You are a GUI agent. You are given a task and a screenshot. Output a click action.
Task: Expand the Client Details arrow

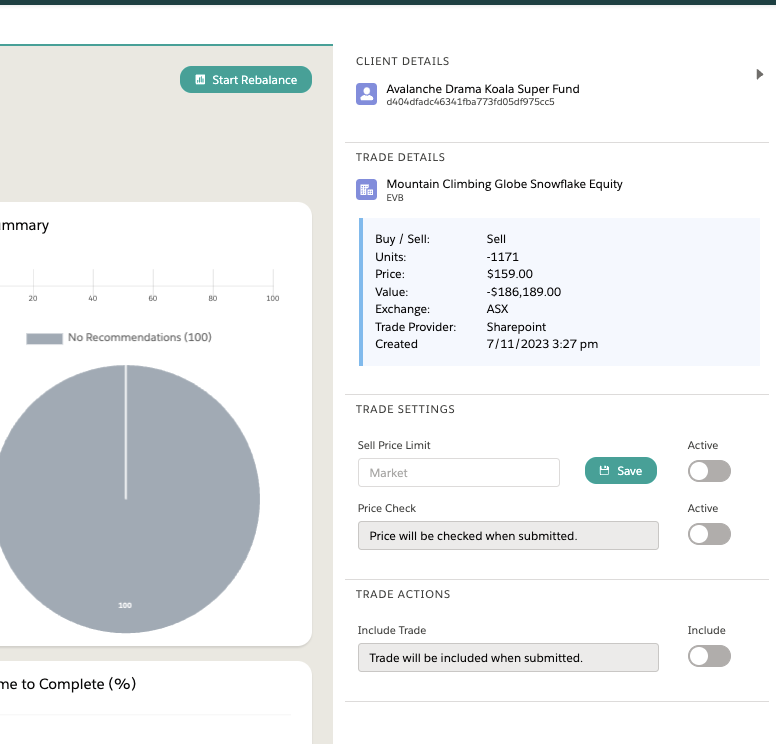tap(760, 74)
